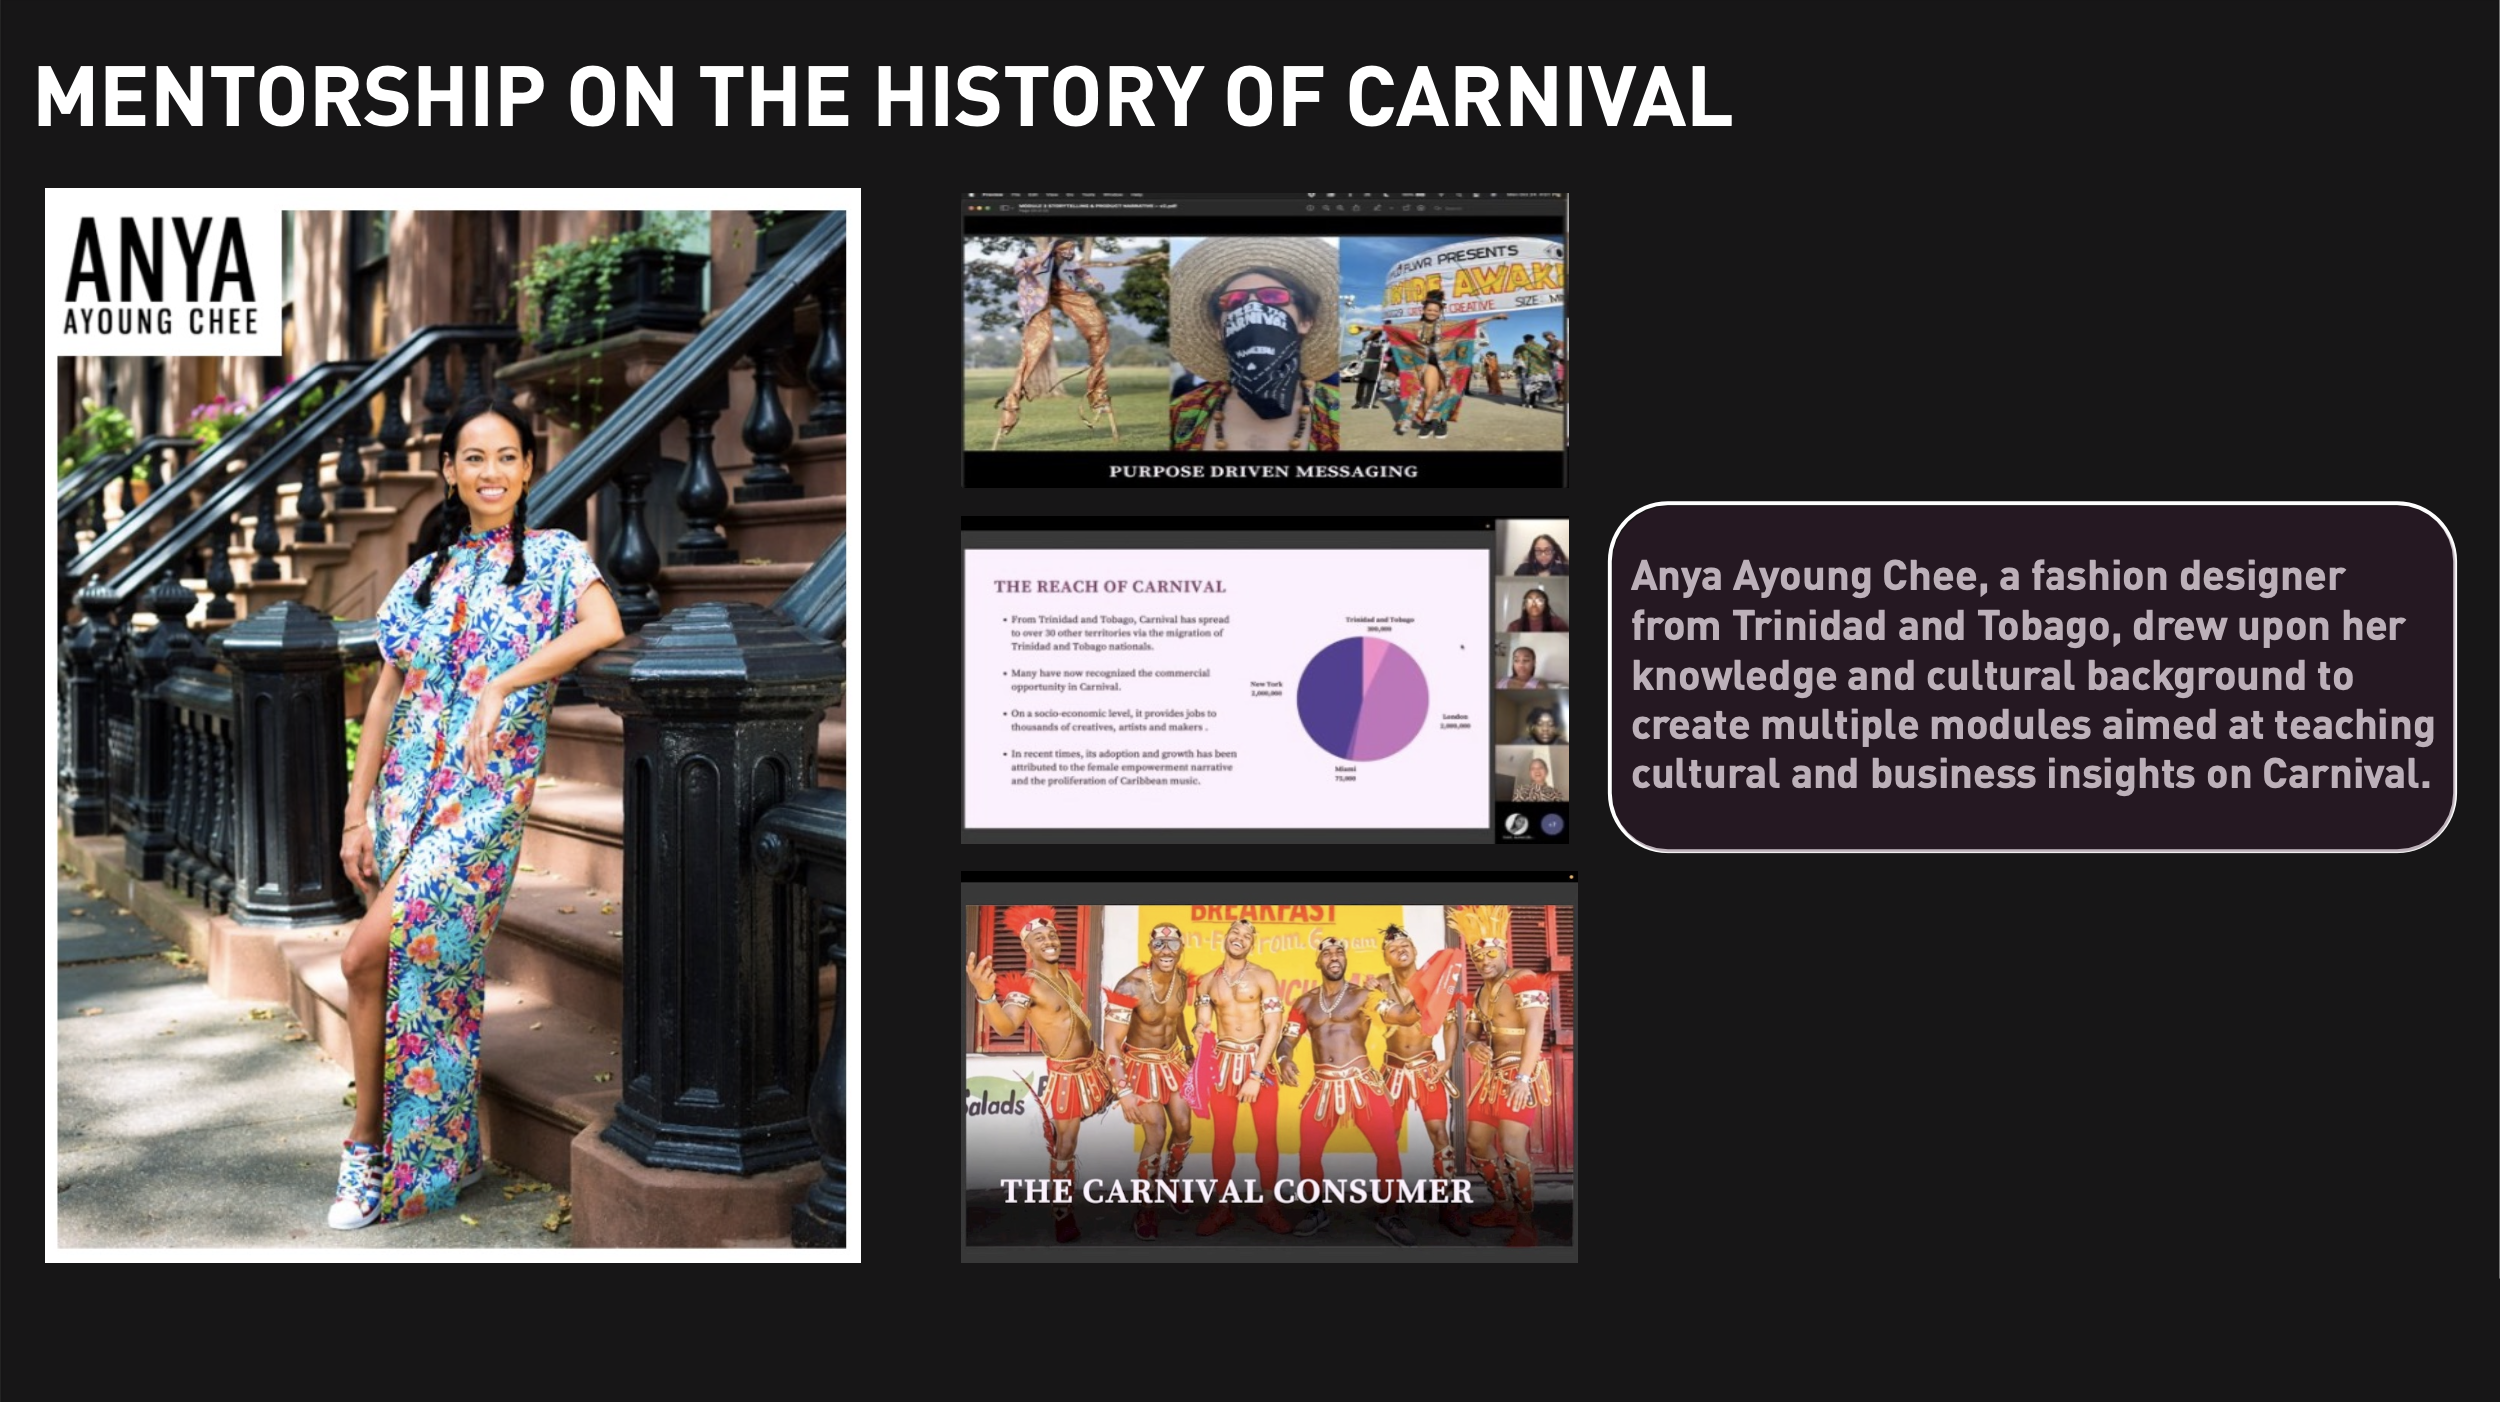Click the search field in Preview toolbar
The width and height of the screenshot is (2500, 1402).
[x=1453, y=208]
